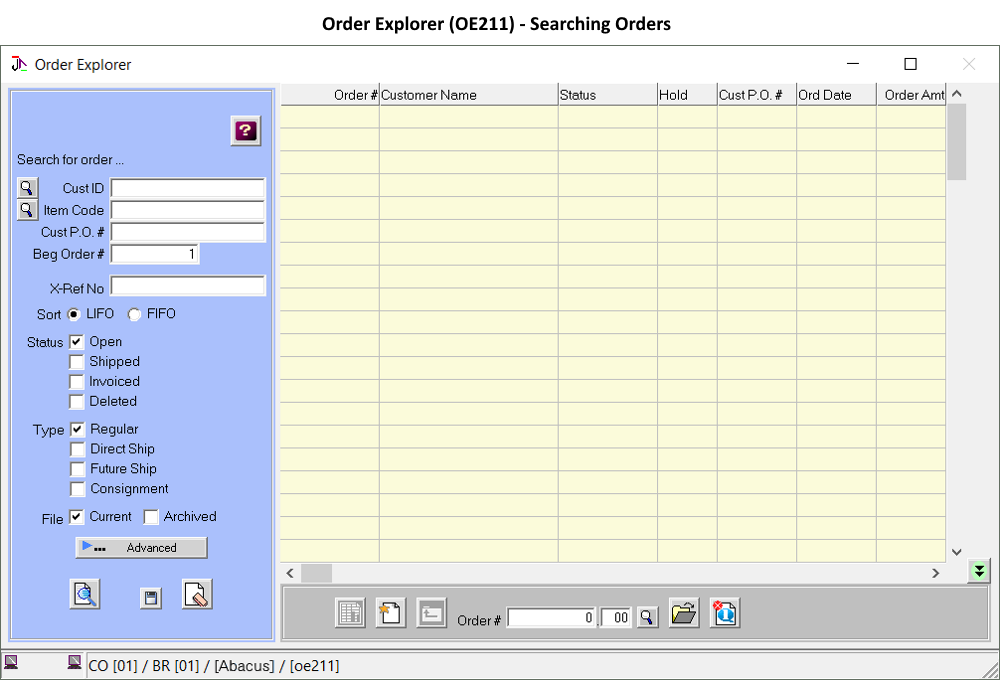Run the order search with the document-magnifier icon
Viewport: 1000px width, 680px height.
pos(85,593)
